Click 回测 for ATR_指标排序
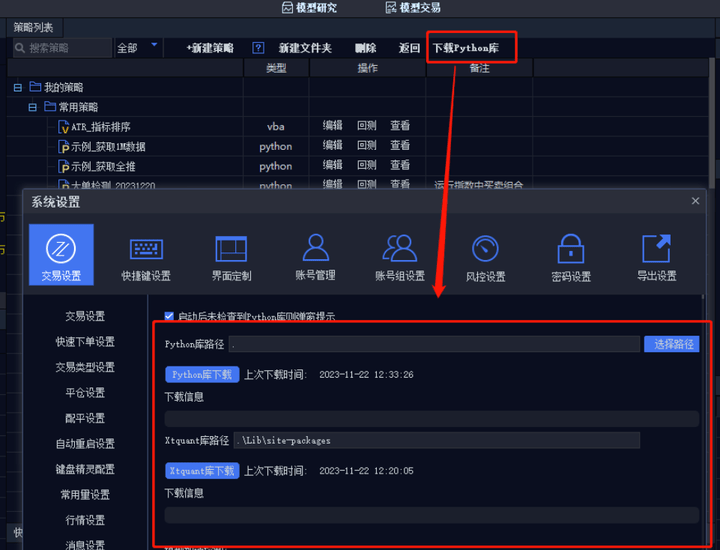The image size is (720, 550). [x=367, y=125]
